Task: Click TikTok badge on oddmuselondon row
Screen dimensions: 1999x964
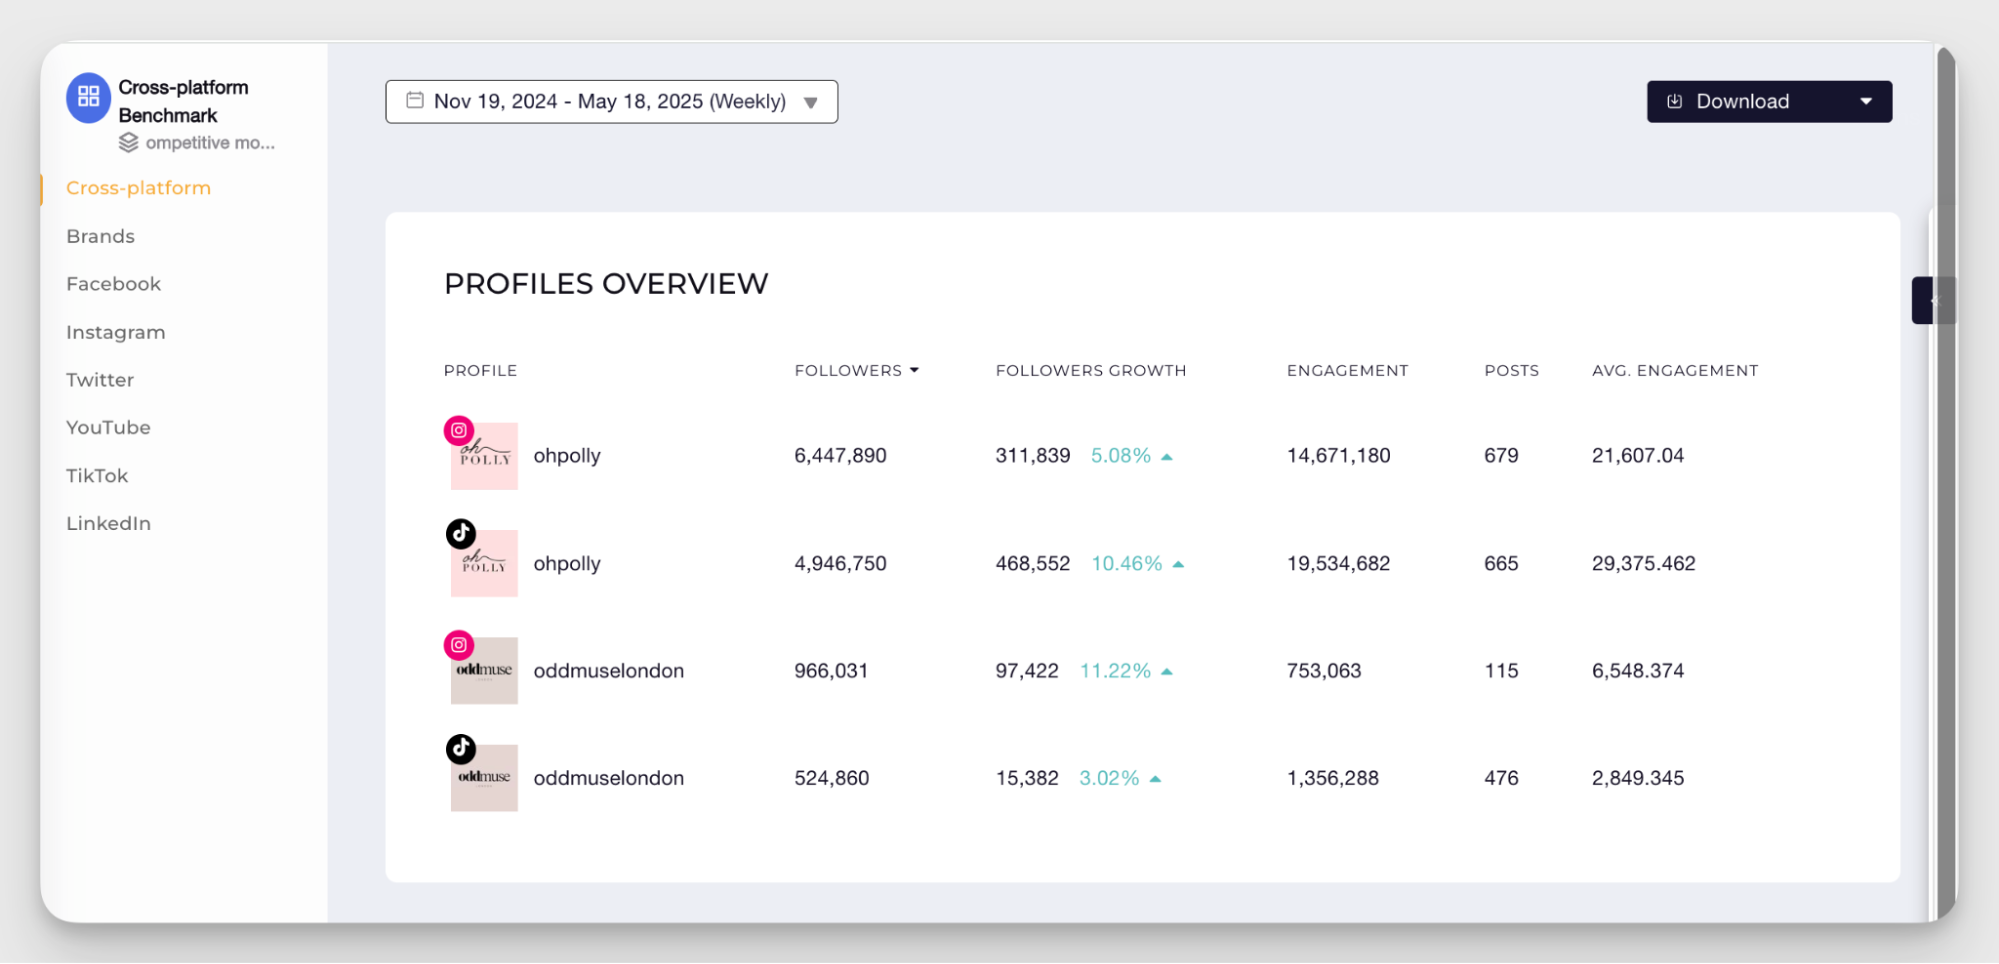Action: pyautogui.click(x=461, y=748)
